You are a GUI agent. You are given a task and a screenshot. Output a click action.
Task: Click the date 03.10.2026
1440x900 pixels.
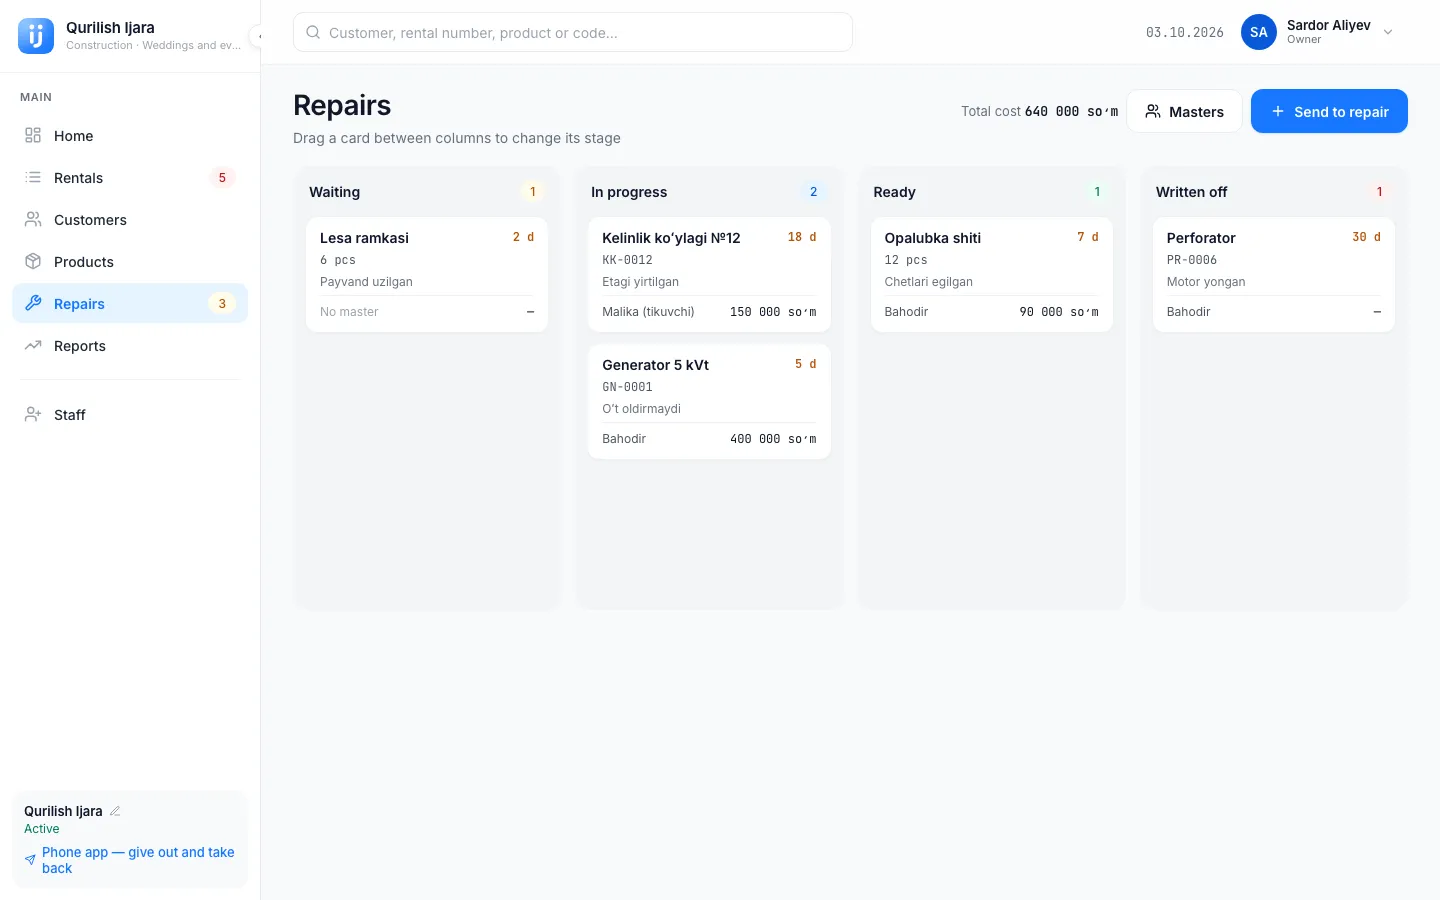[x=1185, y=32]
